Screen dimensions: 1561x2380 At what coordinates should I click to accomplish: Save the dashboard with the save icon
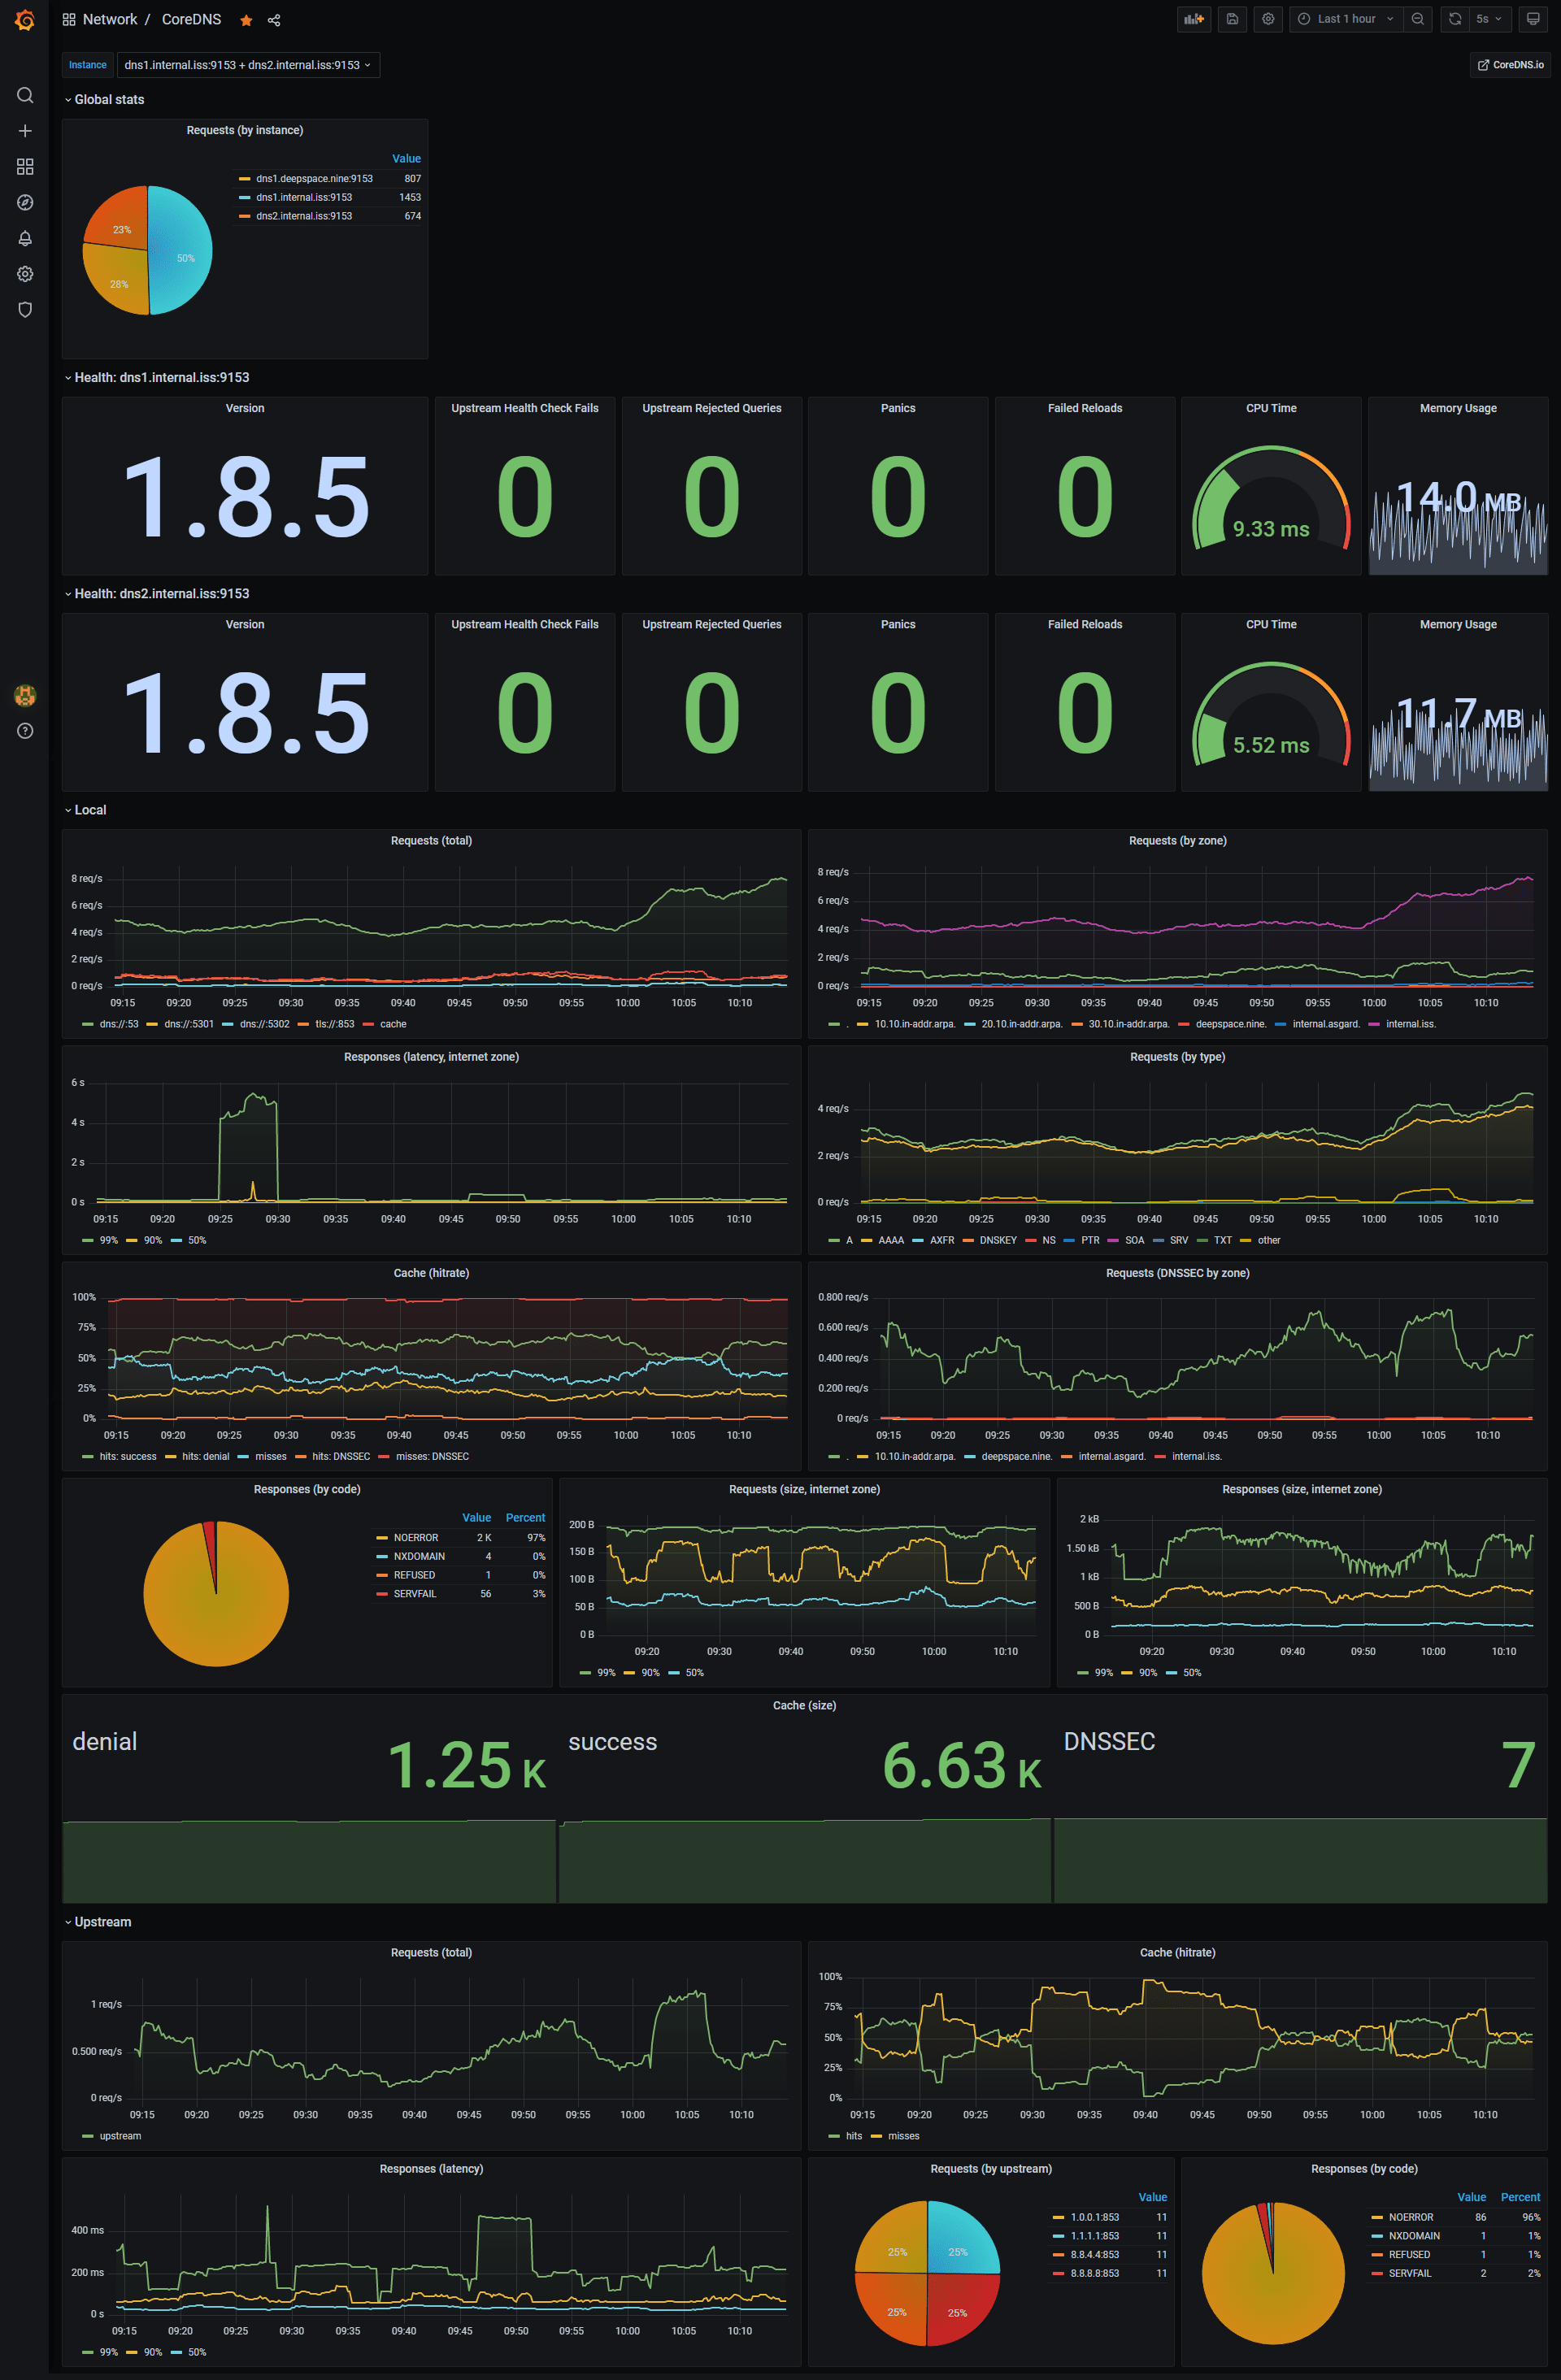coord(1232,19)
